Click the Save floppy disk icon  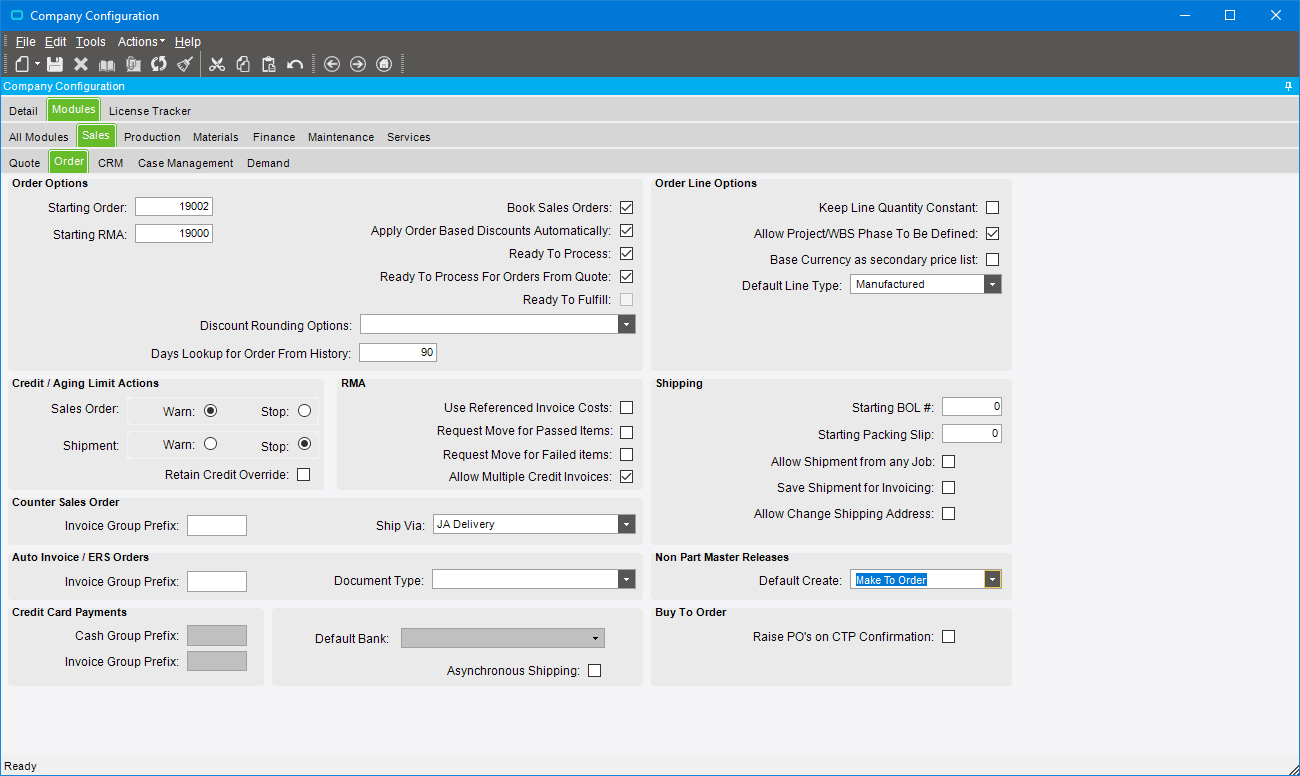pyautogui.click(x=55, y=64)
